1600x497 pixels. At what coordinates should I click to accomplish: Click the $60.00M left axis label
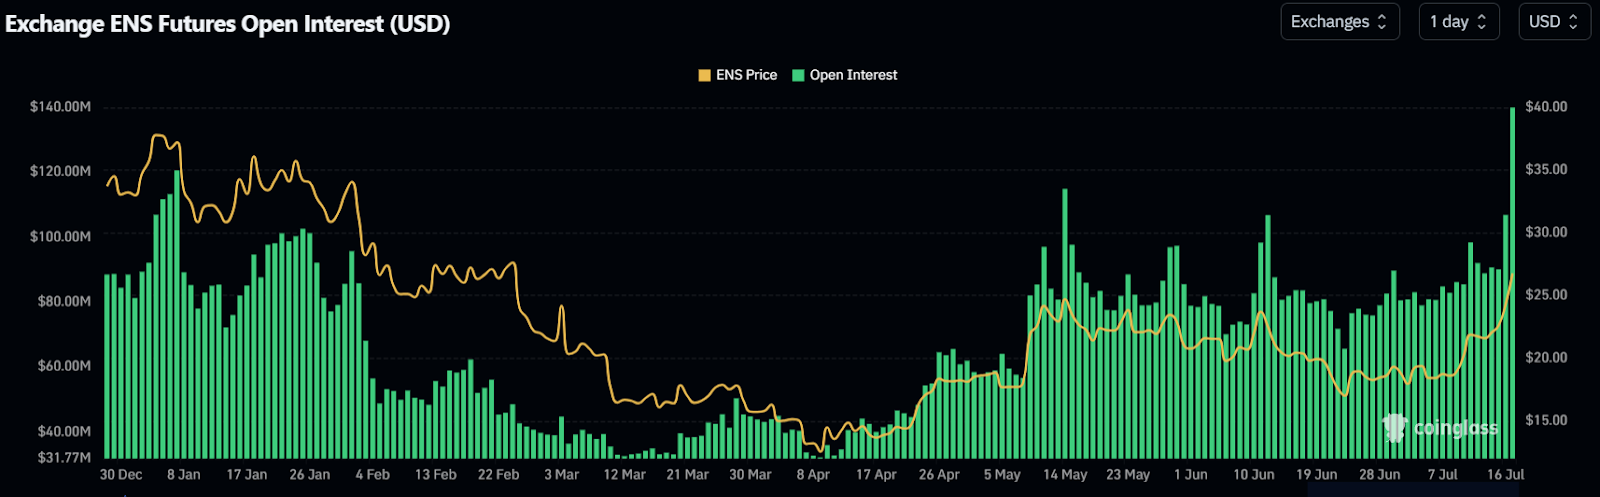[64, 366]
